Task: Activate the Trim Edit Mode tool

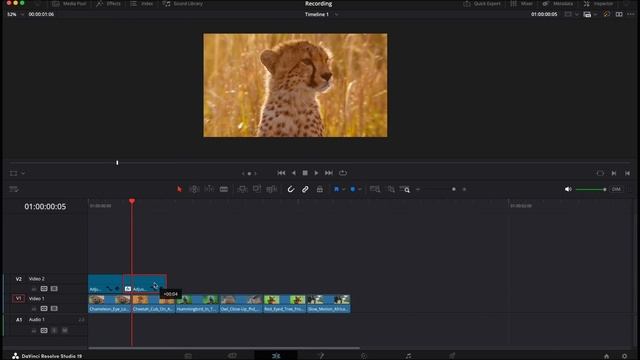Action: [x=194, y=189]
